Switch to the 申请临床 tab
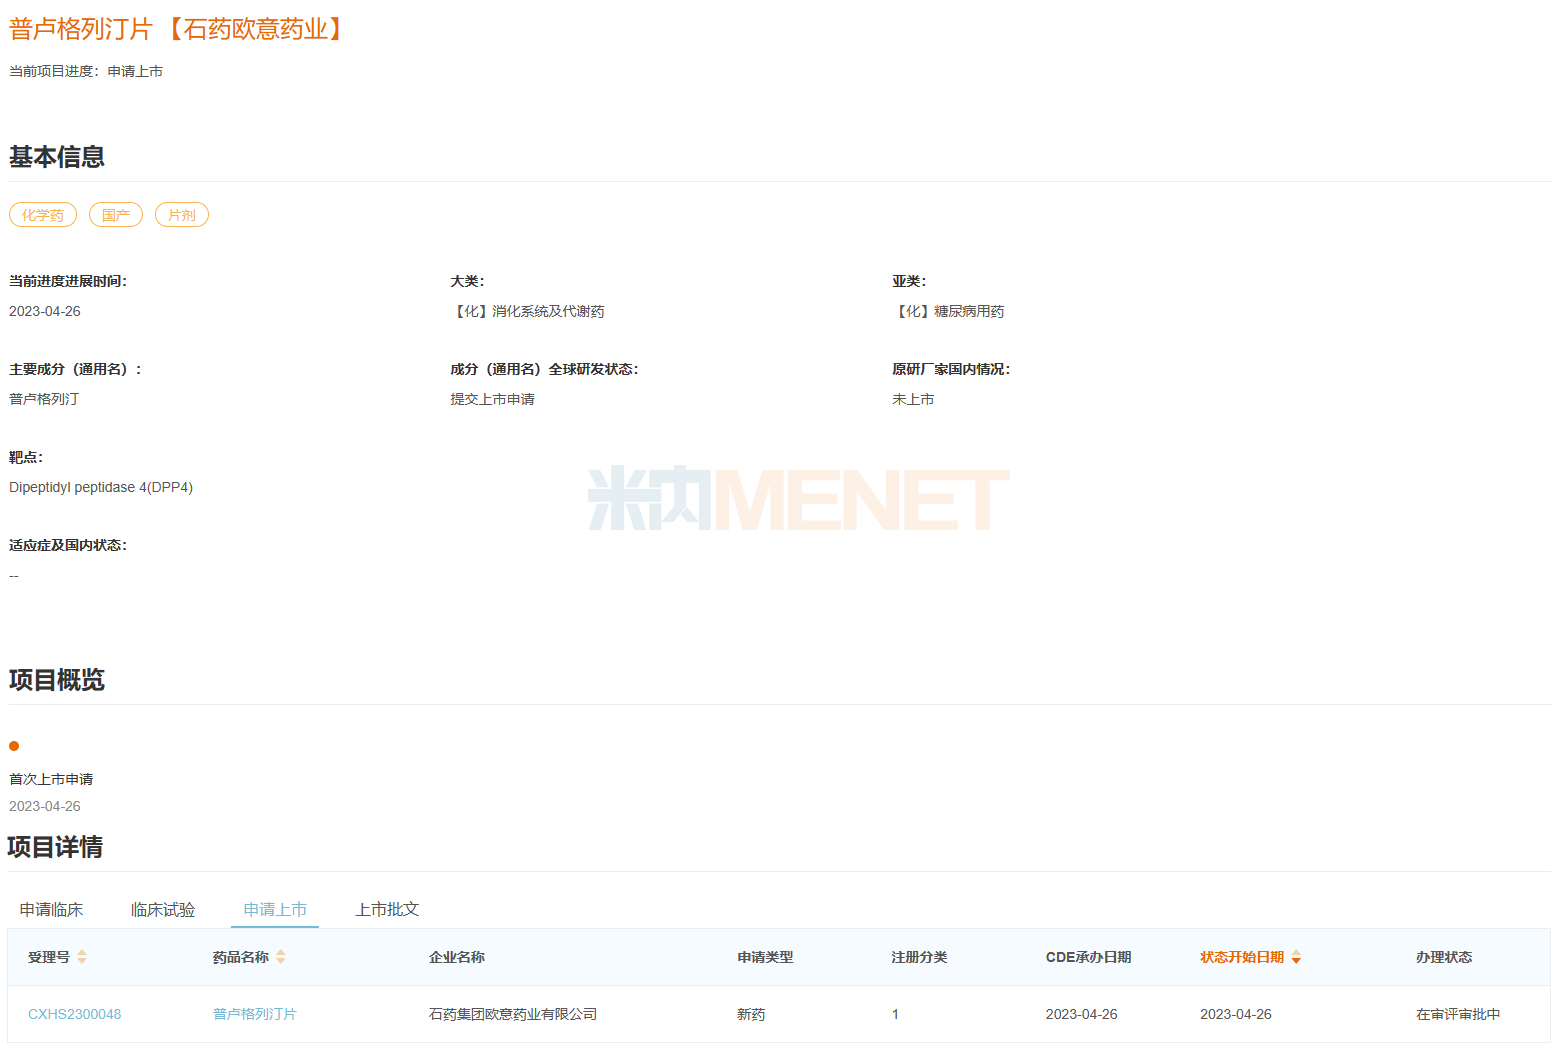Viewport: 1559px width, 1050px height. click(x=52, y=909)
